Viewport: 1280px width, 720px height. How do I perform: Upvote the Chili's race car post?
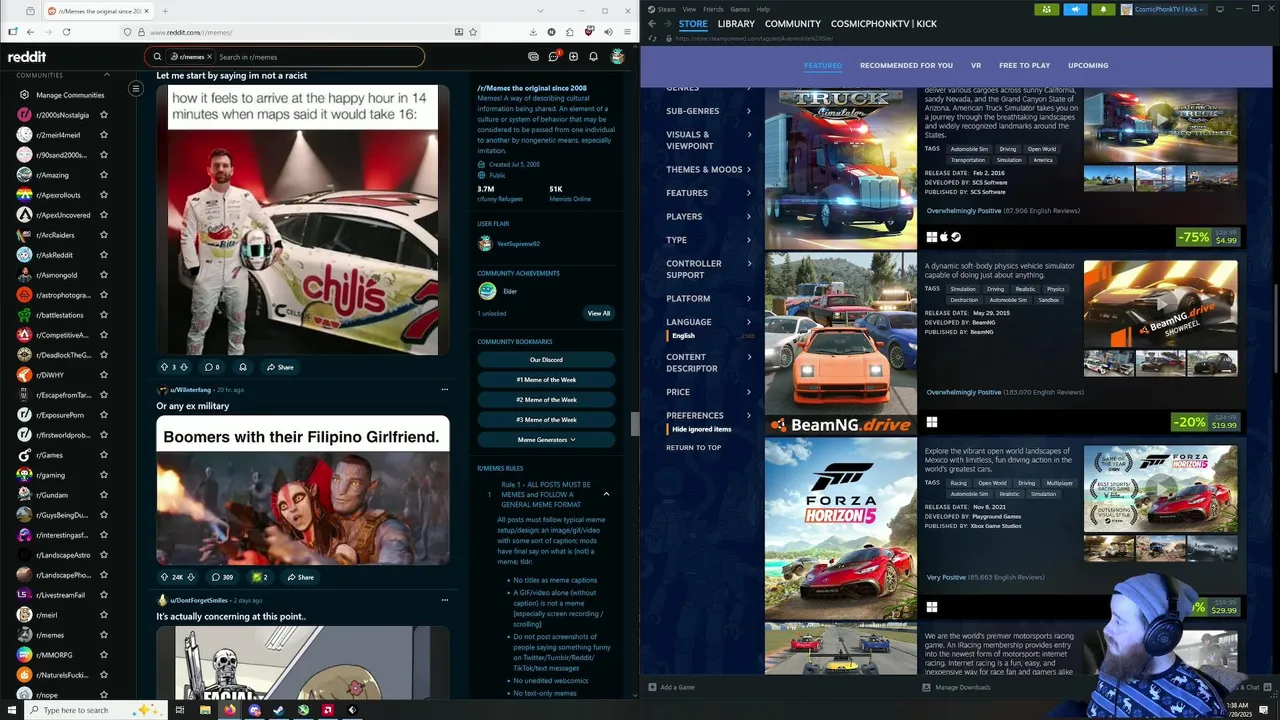[165, 367]
